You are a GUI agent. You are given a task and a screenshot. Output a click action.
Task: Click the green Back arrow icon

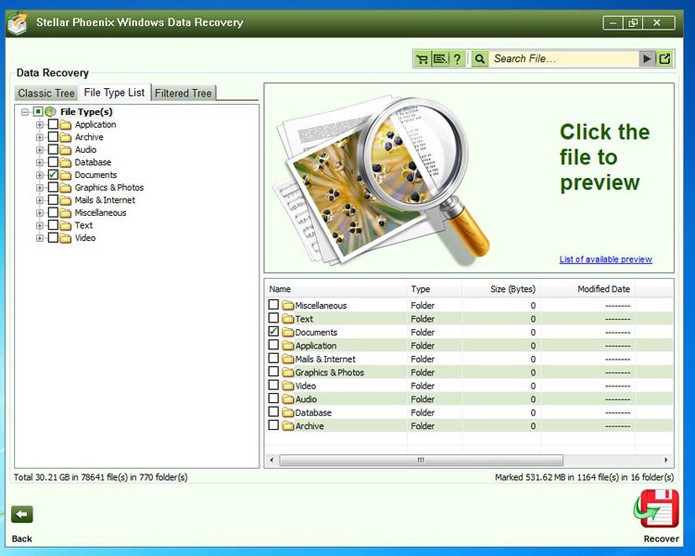point(22,515)
